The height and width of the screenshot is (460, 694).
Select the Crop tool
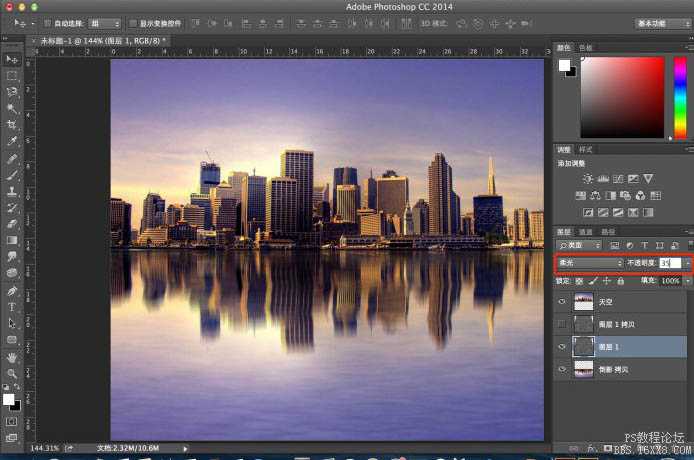click(x=12, y=125)
